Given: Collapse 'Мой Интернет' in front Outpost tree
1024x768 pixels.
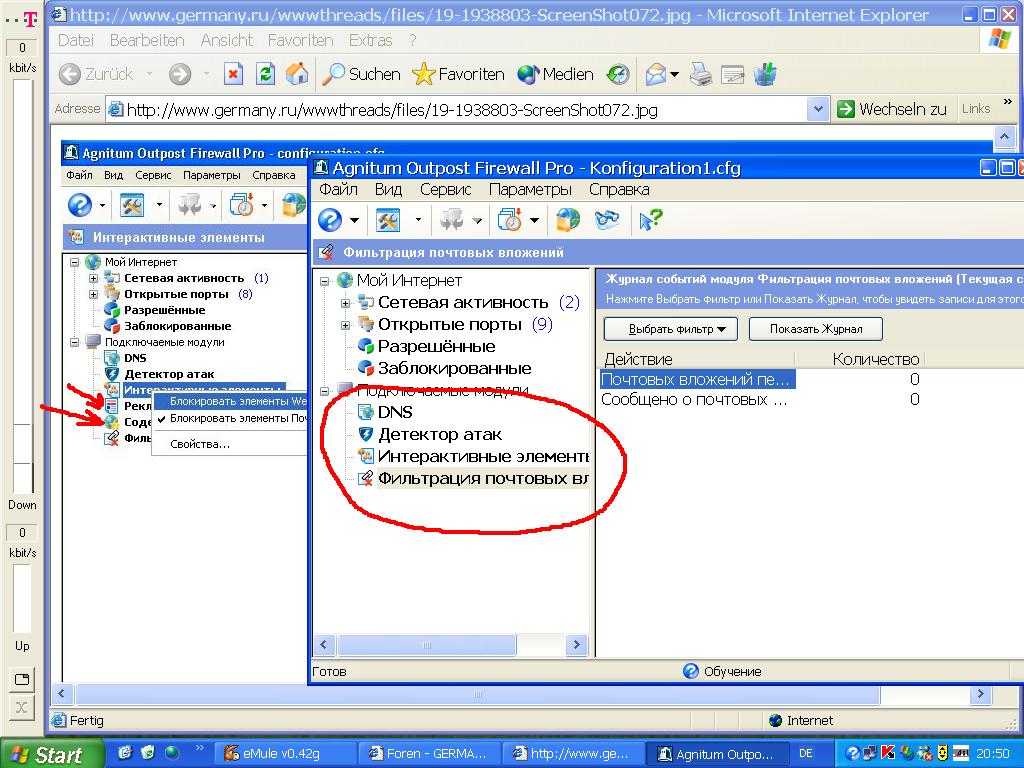Looking at the screenshot, I should 324,281.
